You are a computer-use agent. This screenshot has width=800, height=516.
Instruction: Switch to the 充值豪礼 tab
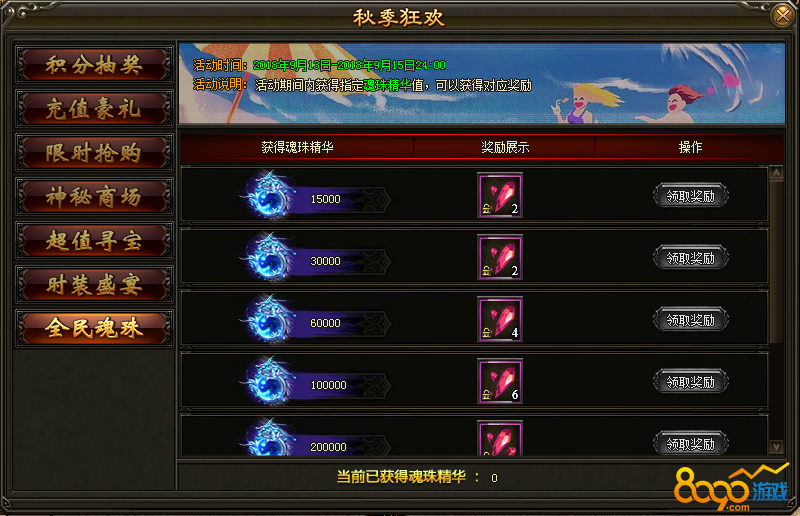94,109
